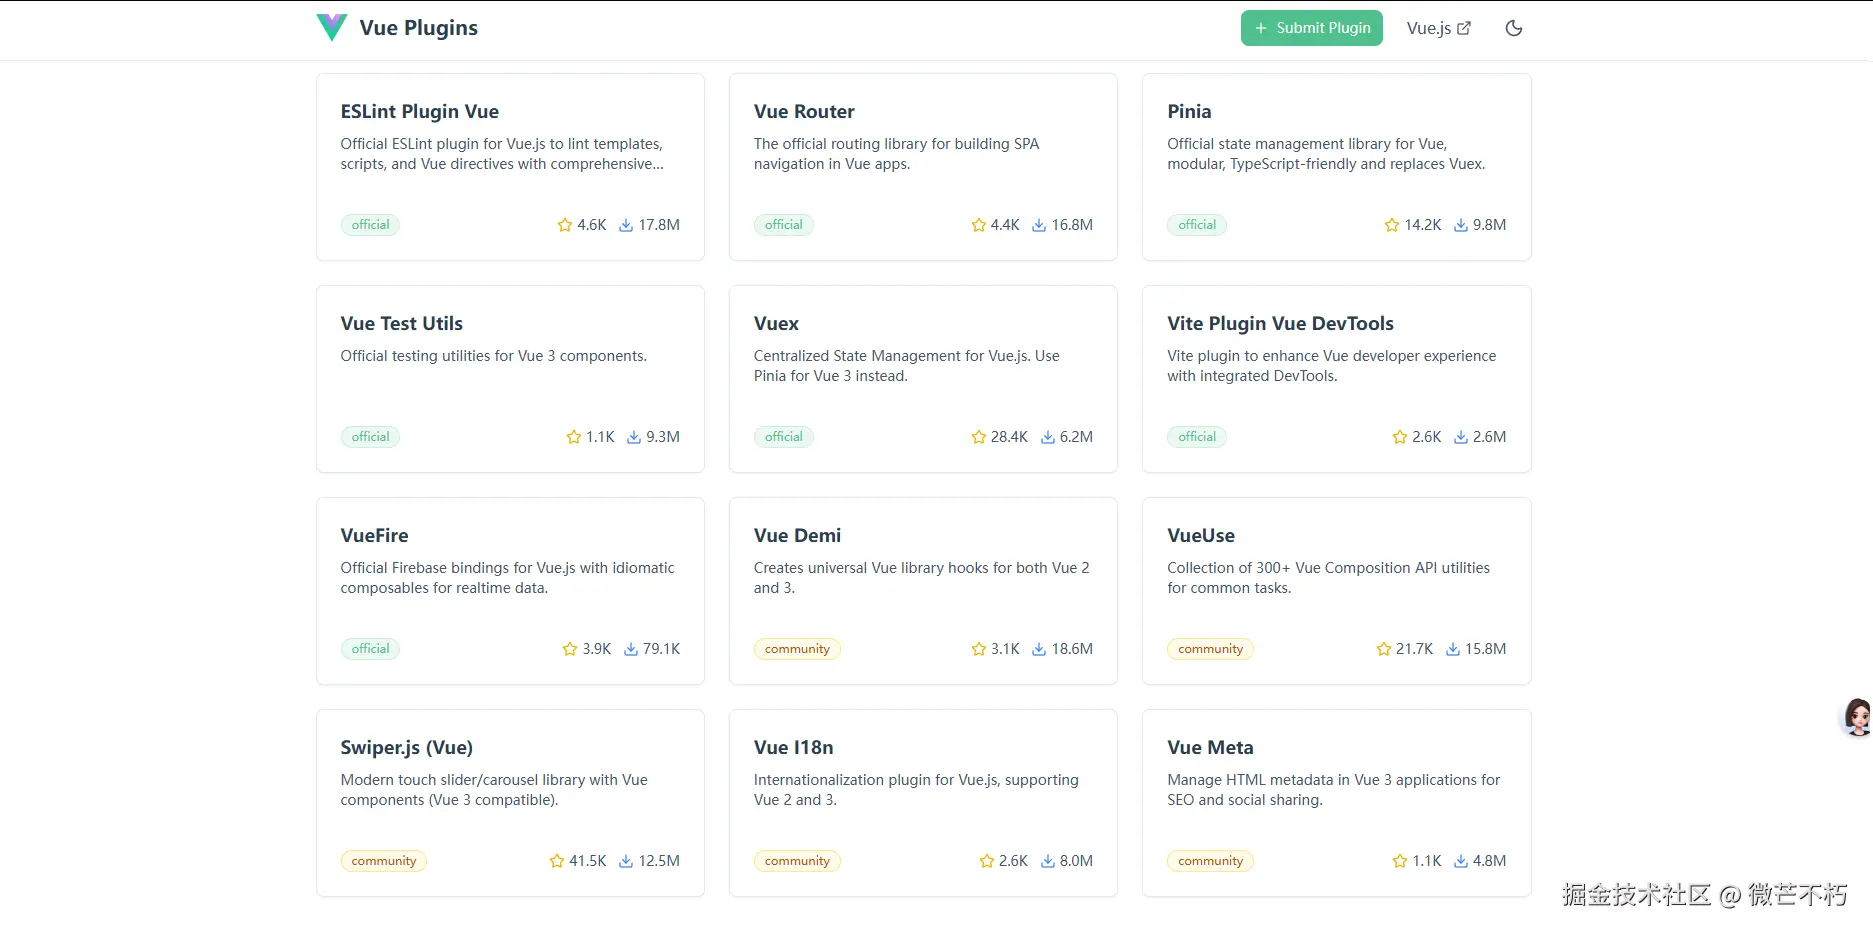
Task: Open the Vue I18n plugin card title
Action: pyautogui.click(x=793, y=748)
